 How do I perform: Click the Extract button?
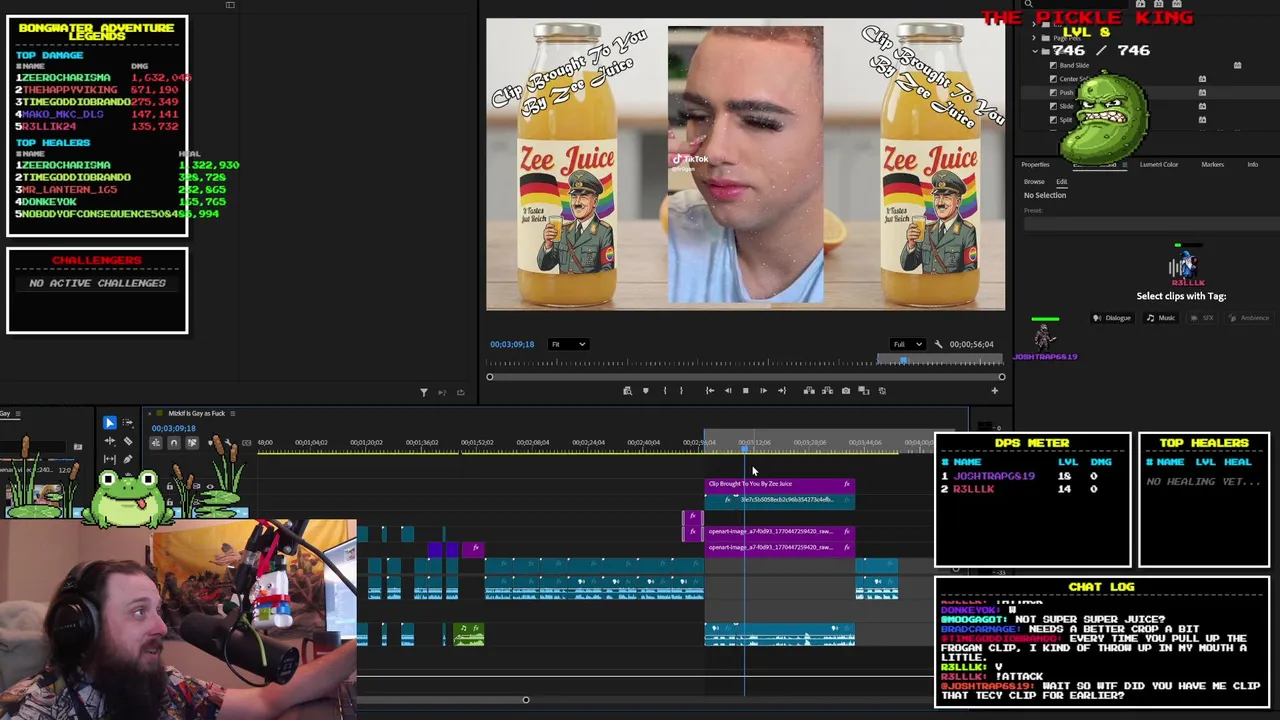827,391
